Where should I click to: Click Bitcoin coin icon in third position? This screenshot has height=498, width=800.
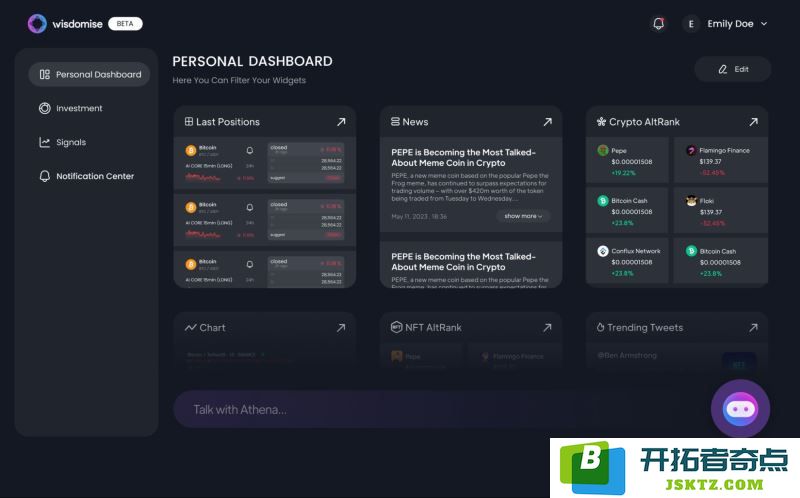click(191, 264)
